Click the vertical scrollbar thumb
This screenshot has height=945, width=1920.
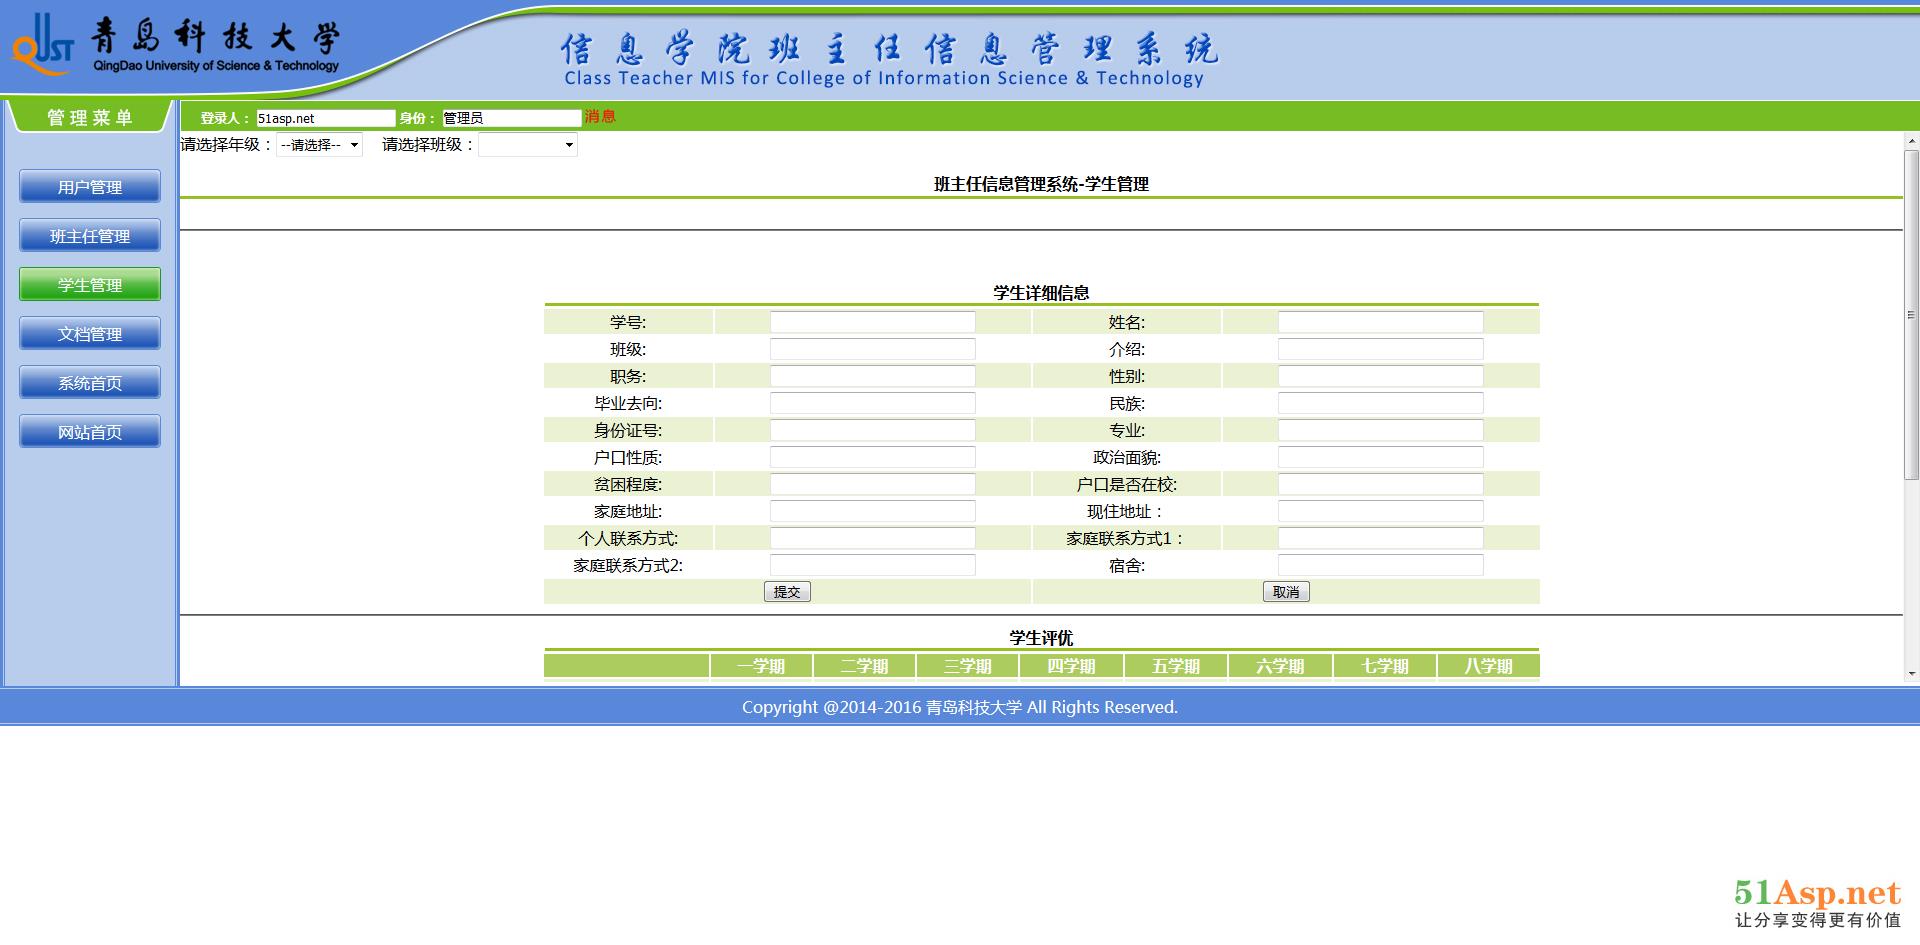[1911, 314]
